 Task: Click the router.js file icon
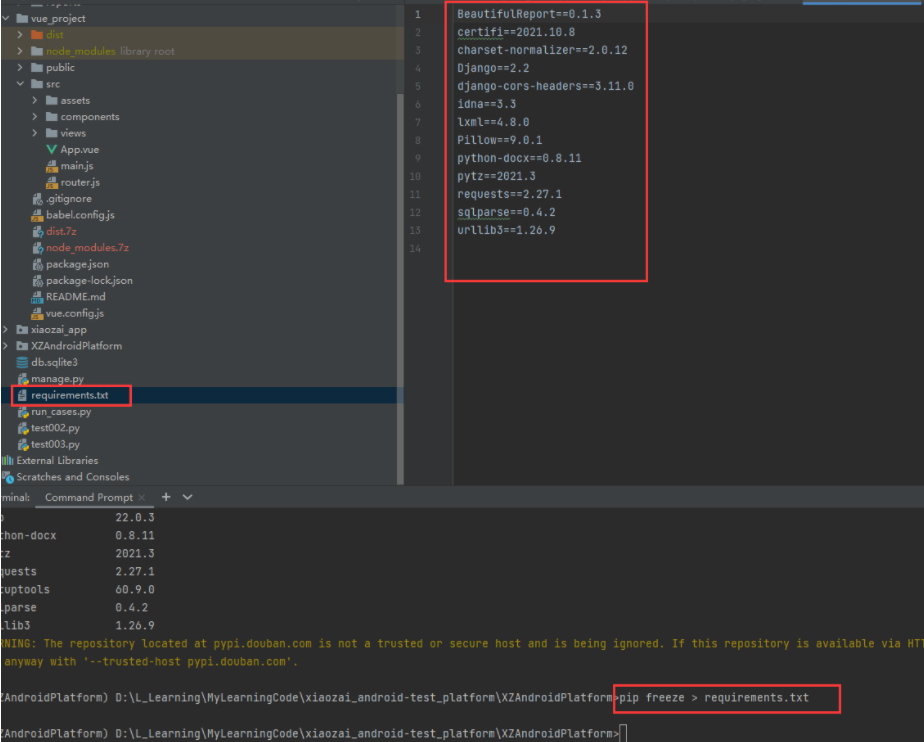[52, 183]
